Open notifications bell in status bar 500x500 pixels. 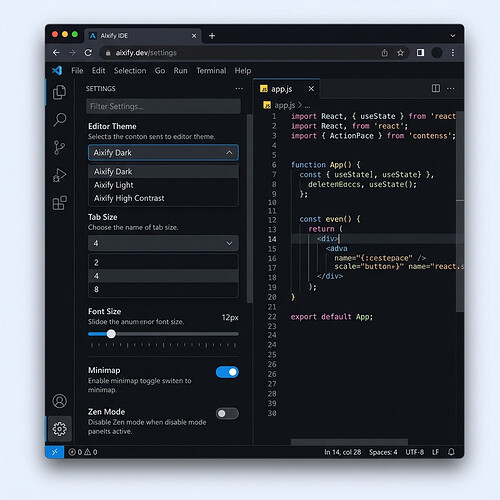(451, 452)
